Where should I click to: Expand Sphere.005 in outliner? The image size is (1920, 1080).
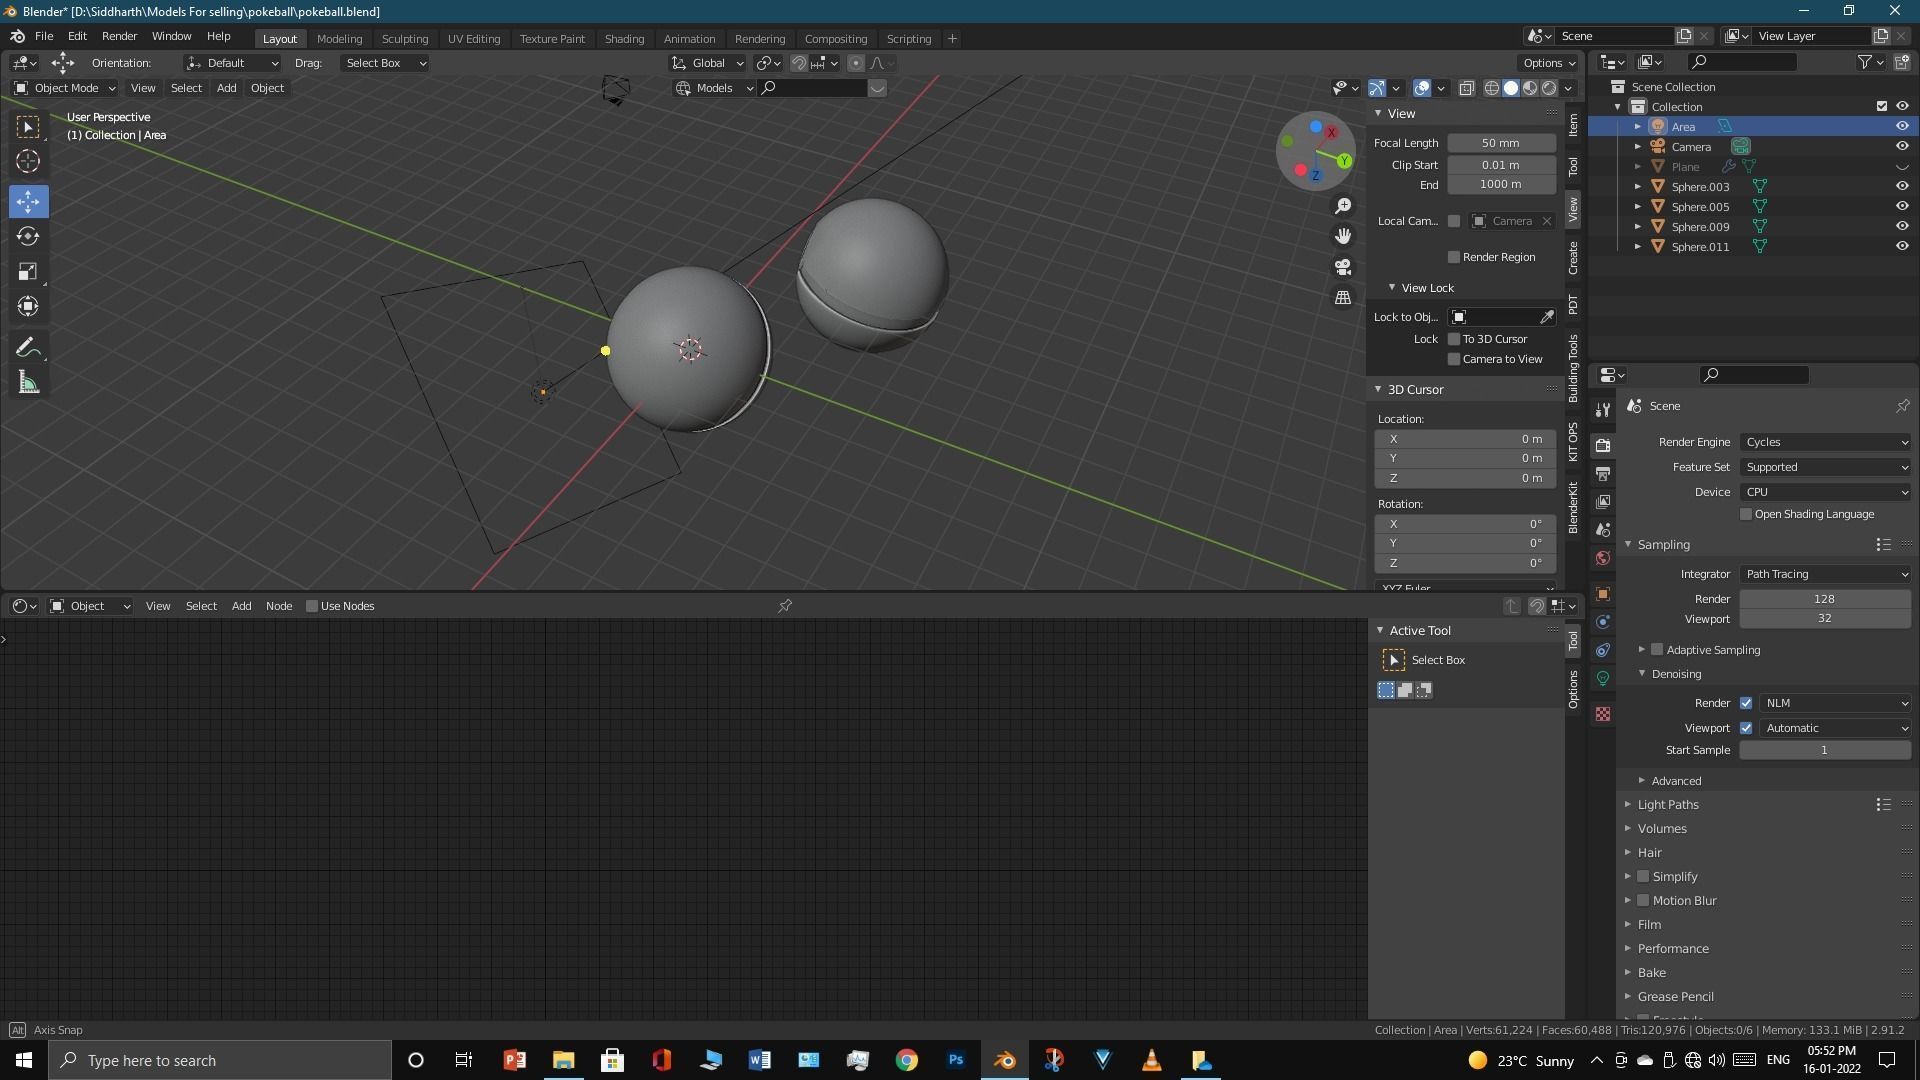pyautogui.click(x=1638, y=207)
